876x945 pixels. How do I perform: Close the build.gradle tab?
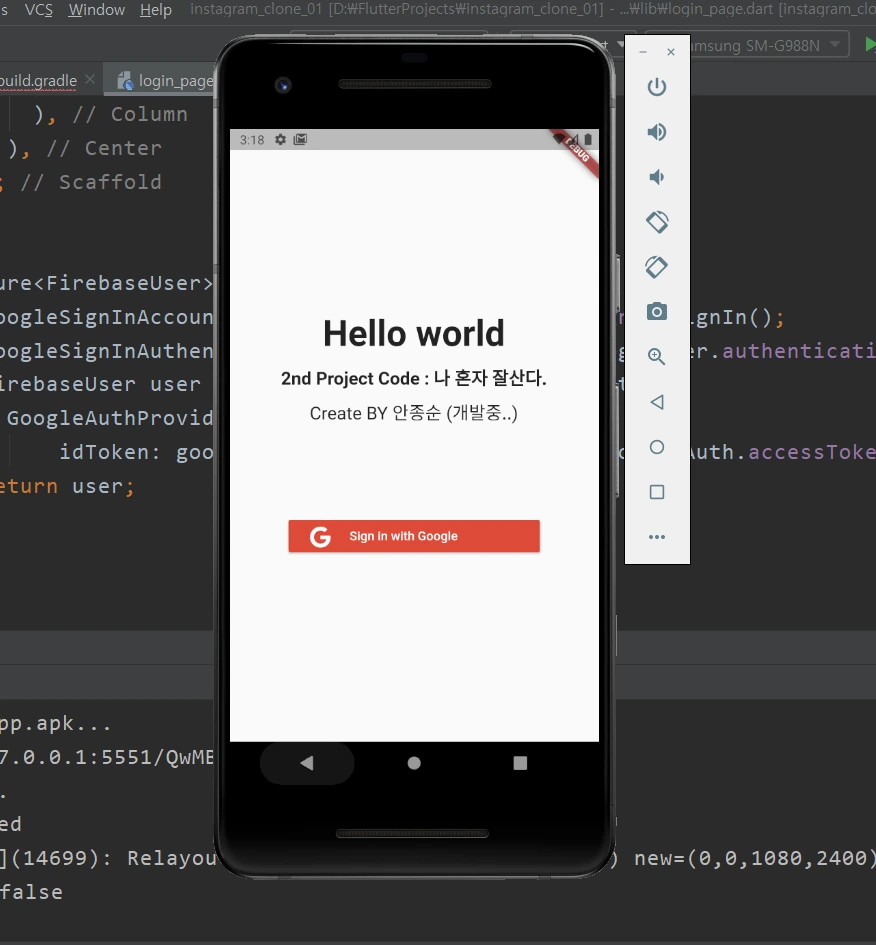pos(90,80)
